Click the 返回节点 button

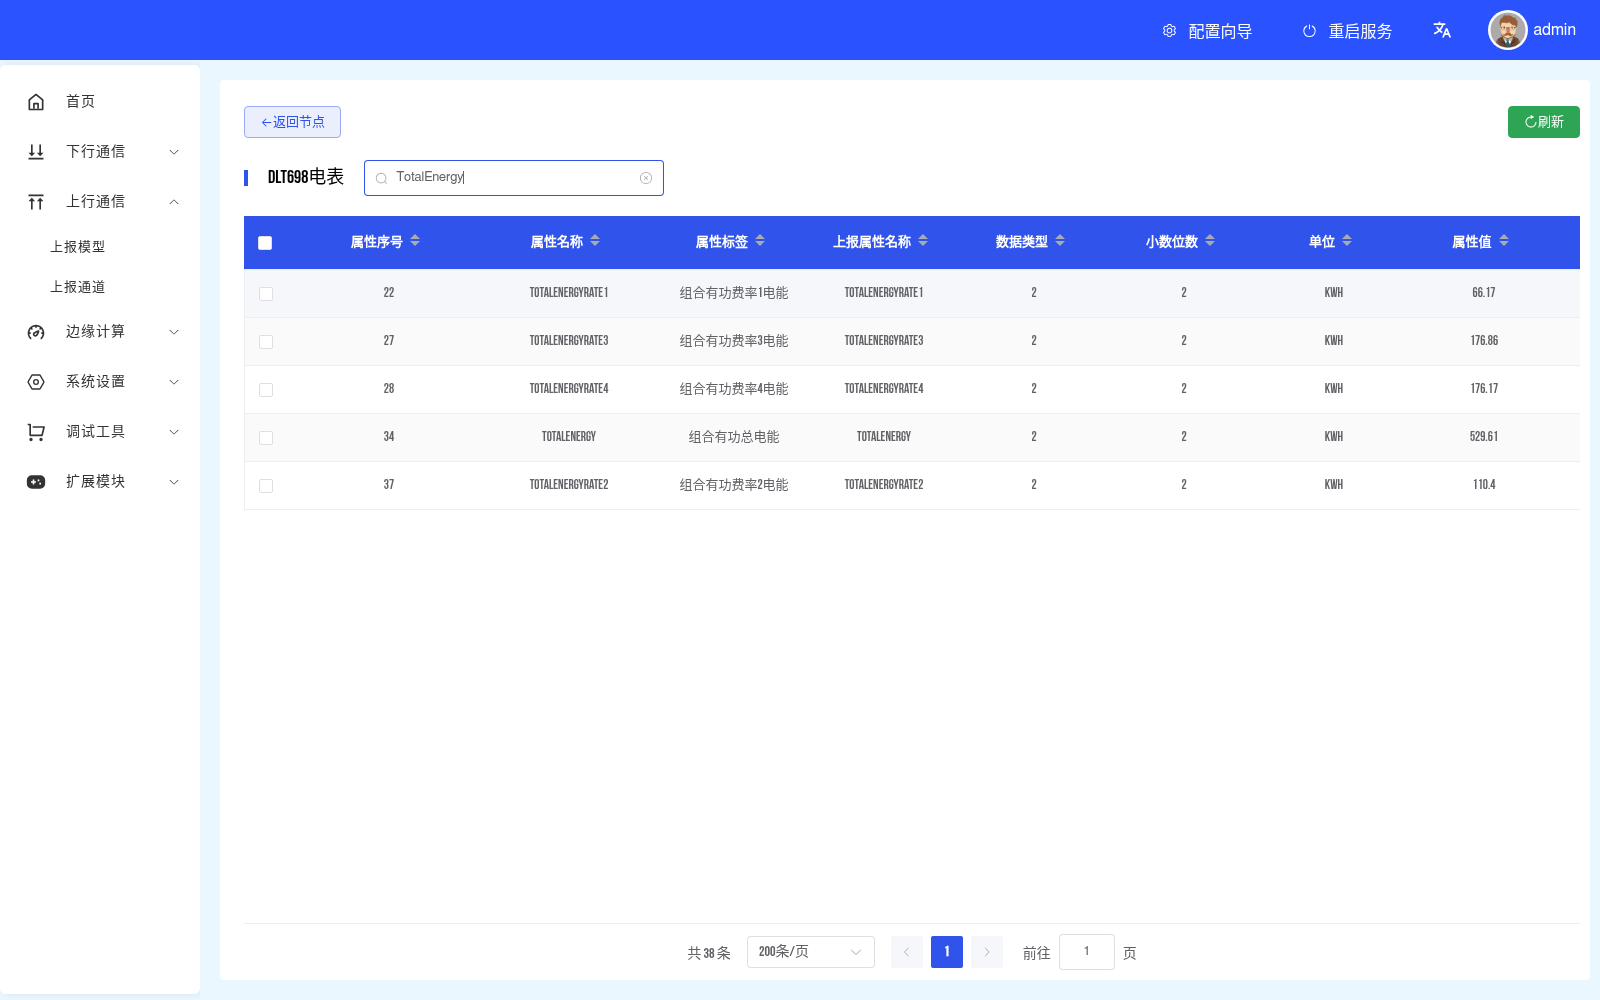coord(292,122)
